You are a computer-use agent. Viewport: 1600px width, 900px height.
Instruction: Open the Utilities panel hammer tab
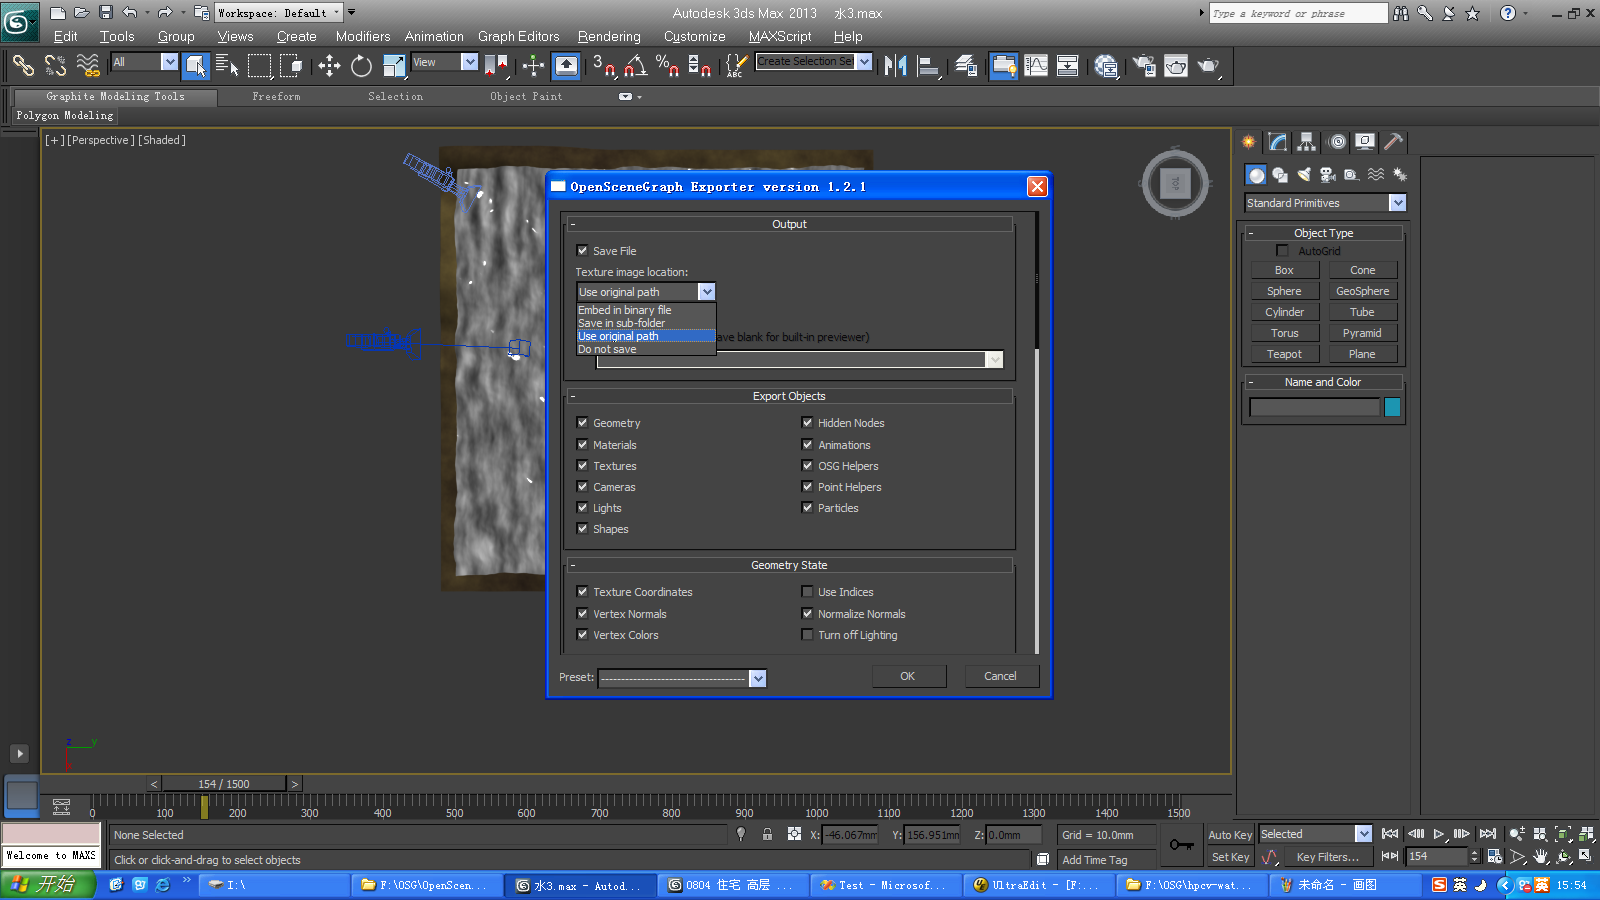click(x=1394, y=142)
